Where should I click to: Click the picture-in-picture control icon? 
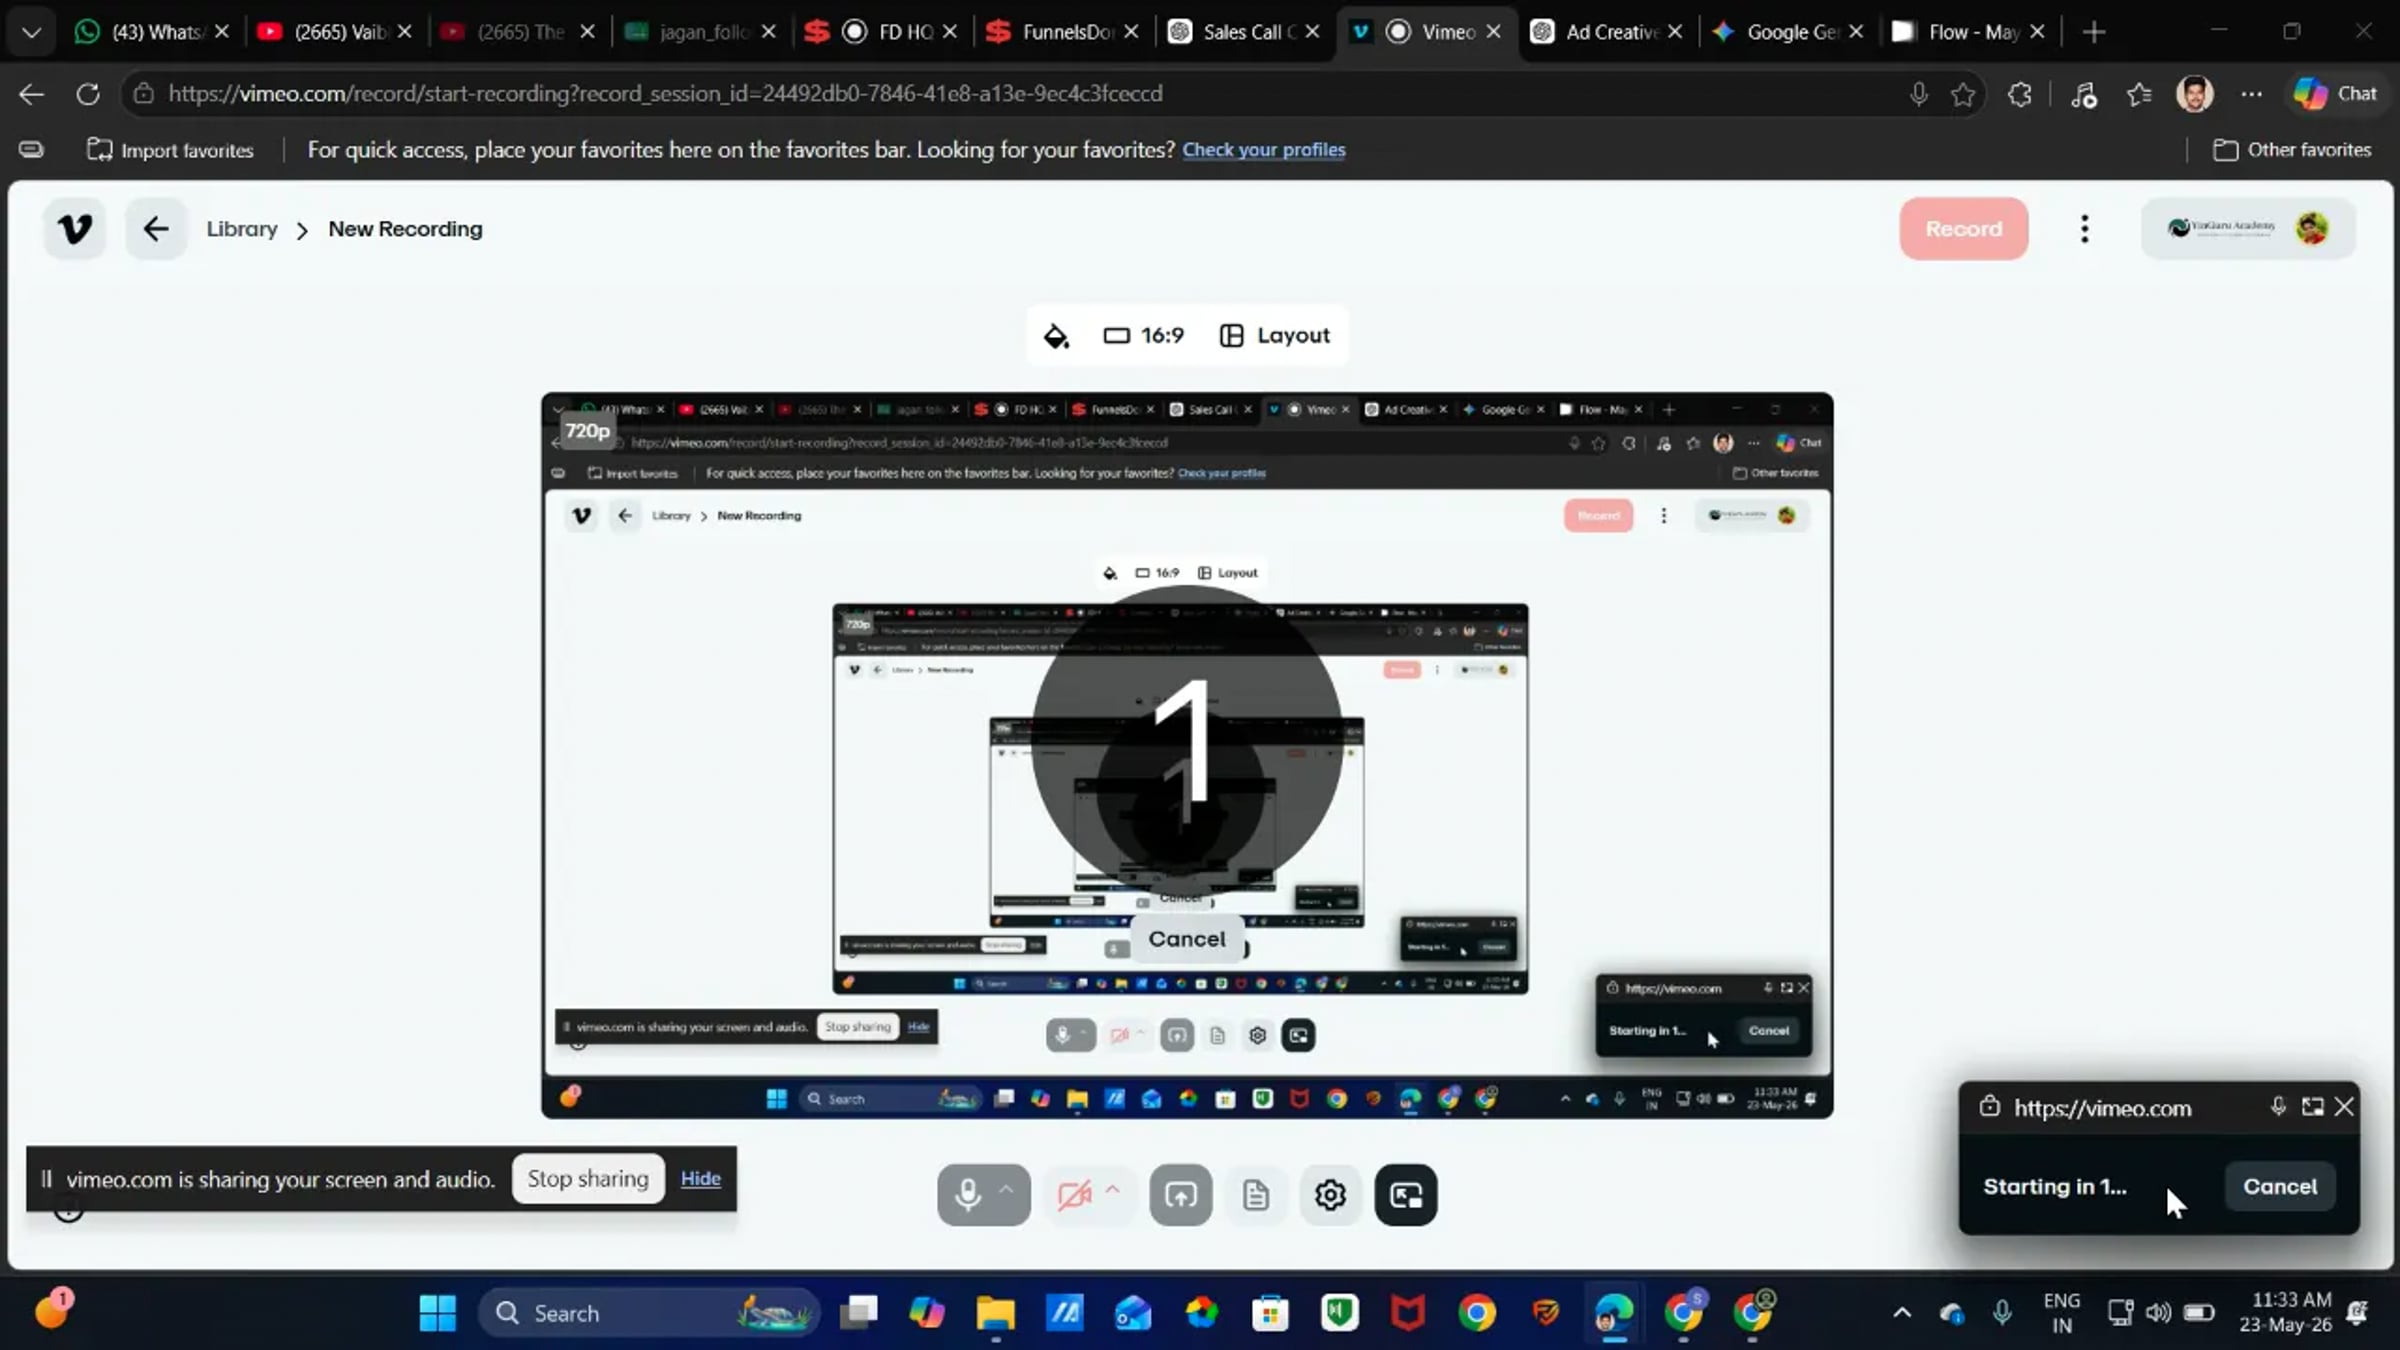pyautogui.click(x=1406, y=1195)
